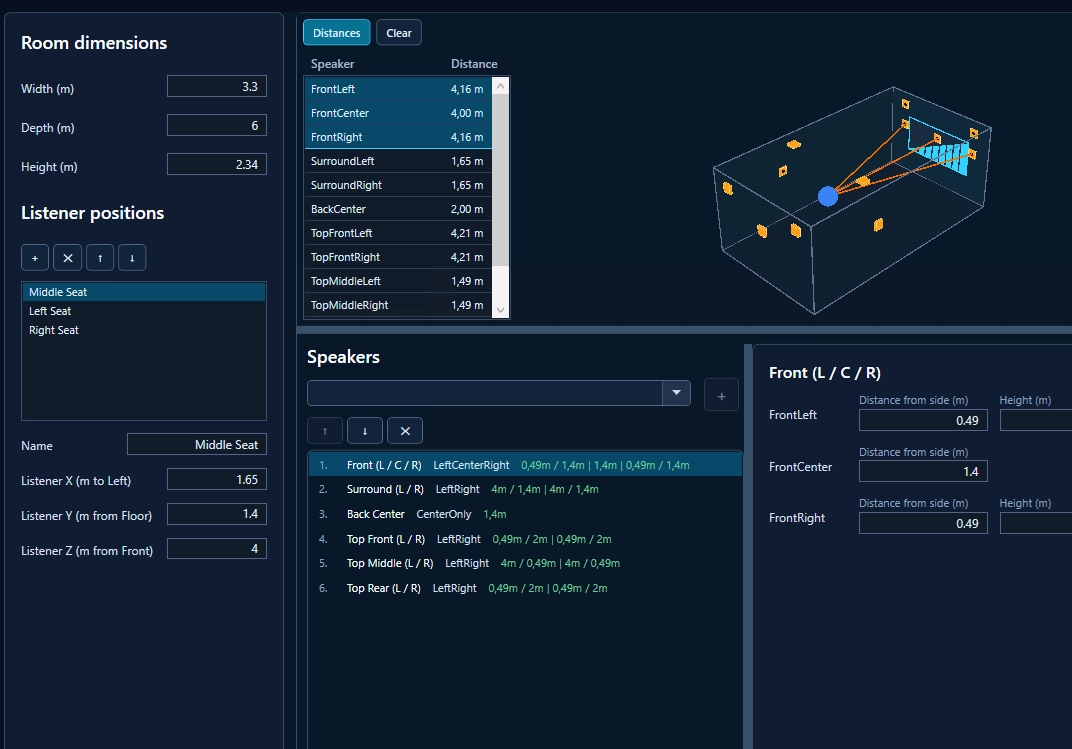Click the empty speaker type combo box

click(485, 393)
